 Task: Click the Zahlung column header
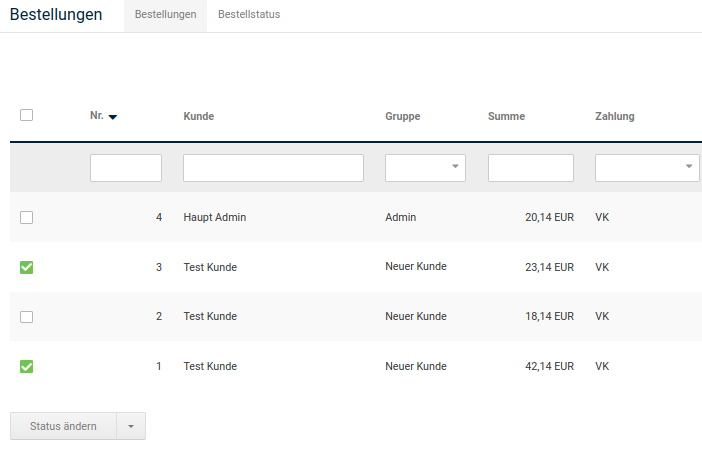click(x=614, y=116)
